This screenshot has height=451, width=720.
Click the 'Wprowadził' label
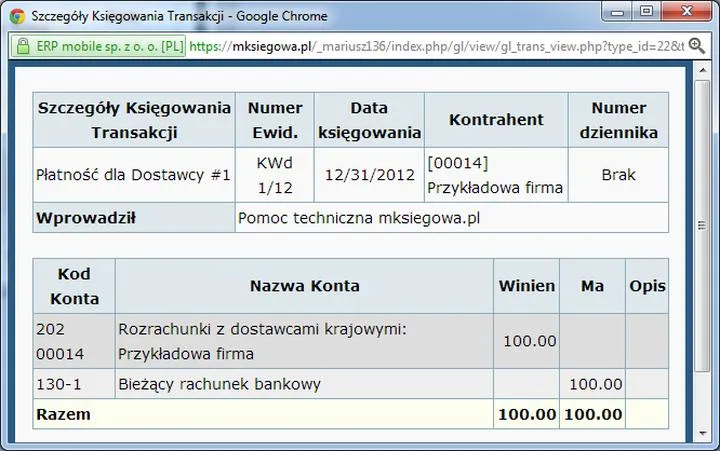pyautogui.click(x=86, y=218)
